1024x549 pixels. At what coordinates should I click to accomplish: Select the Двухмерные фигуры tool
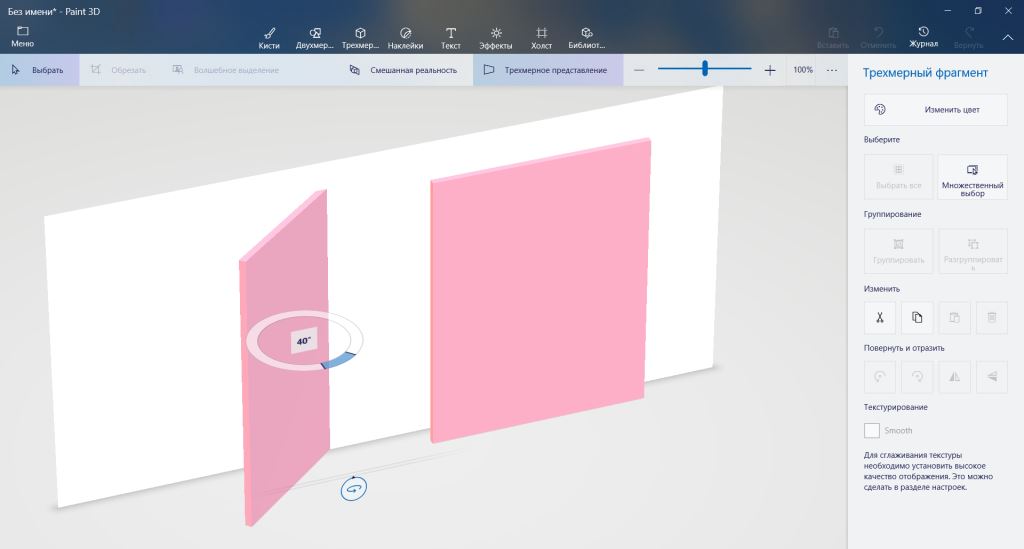click(x=314, y=37)
